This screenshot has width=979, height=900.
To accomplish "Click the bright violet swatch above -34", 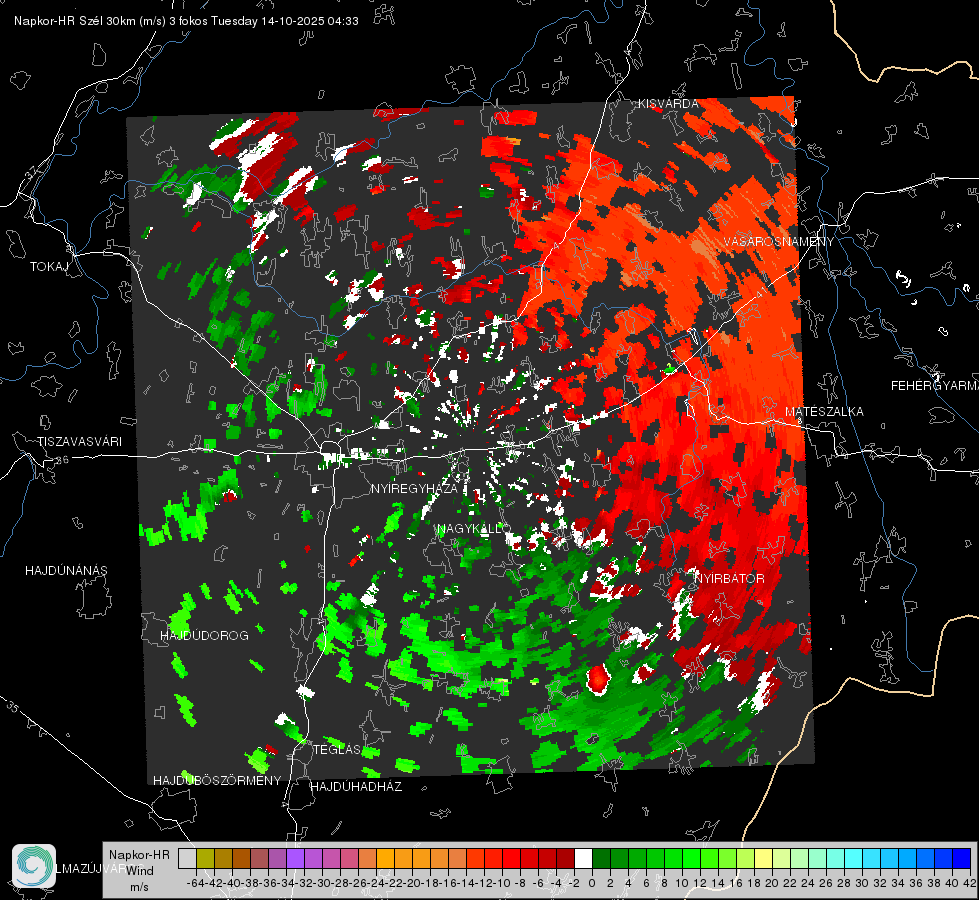I will click(295, 858).
